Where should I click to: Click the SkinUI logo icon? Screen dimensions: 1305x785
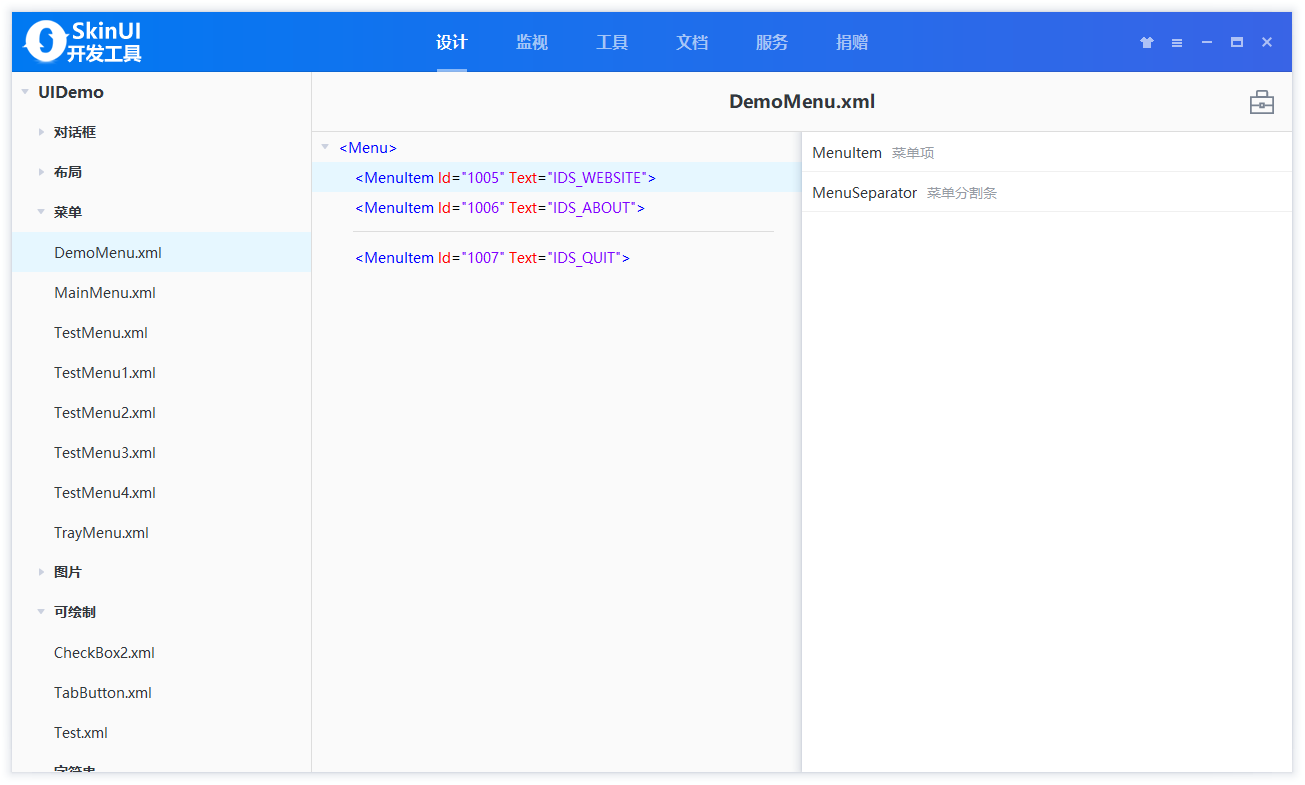click(44, 41)
